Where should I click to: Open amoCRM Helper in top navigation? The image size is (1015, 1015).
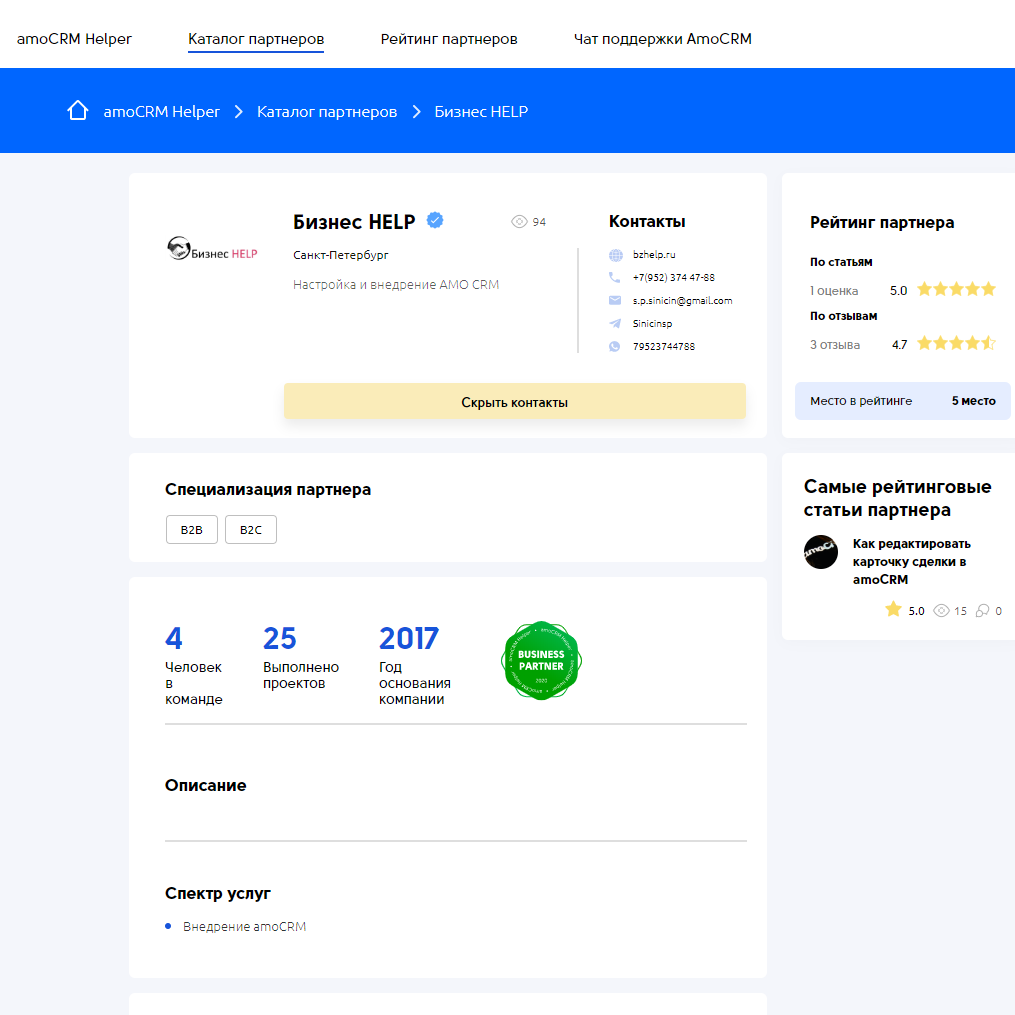[74, 39]
